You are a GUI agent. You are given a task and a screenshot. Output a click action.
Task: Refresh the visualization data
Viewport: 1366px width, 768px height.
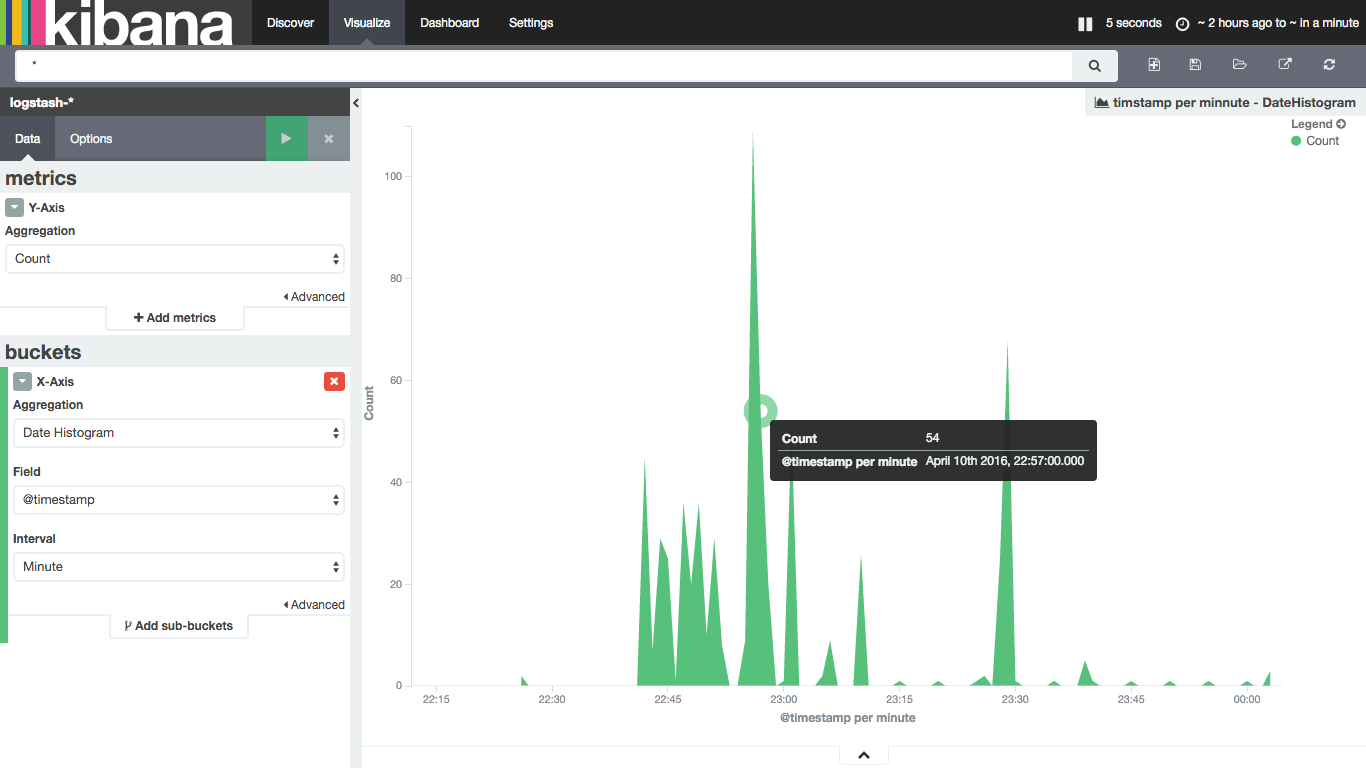click(x=1329, y=64)
